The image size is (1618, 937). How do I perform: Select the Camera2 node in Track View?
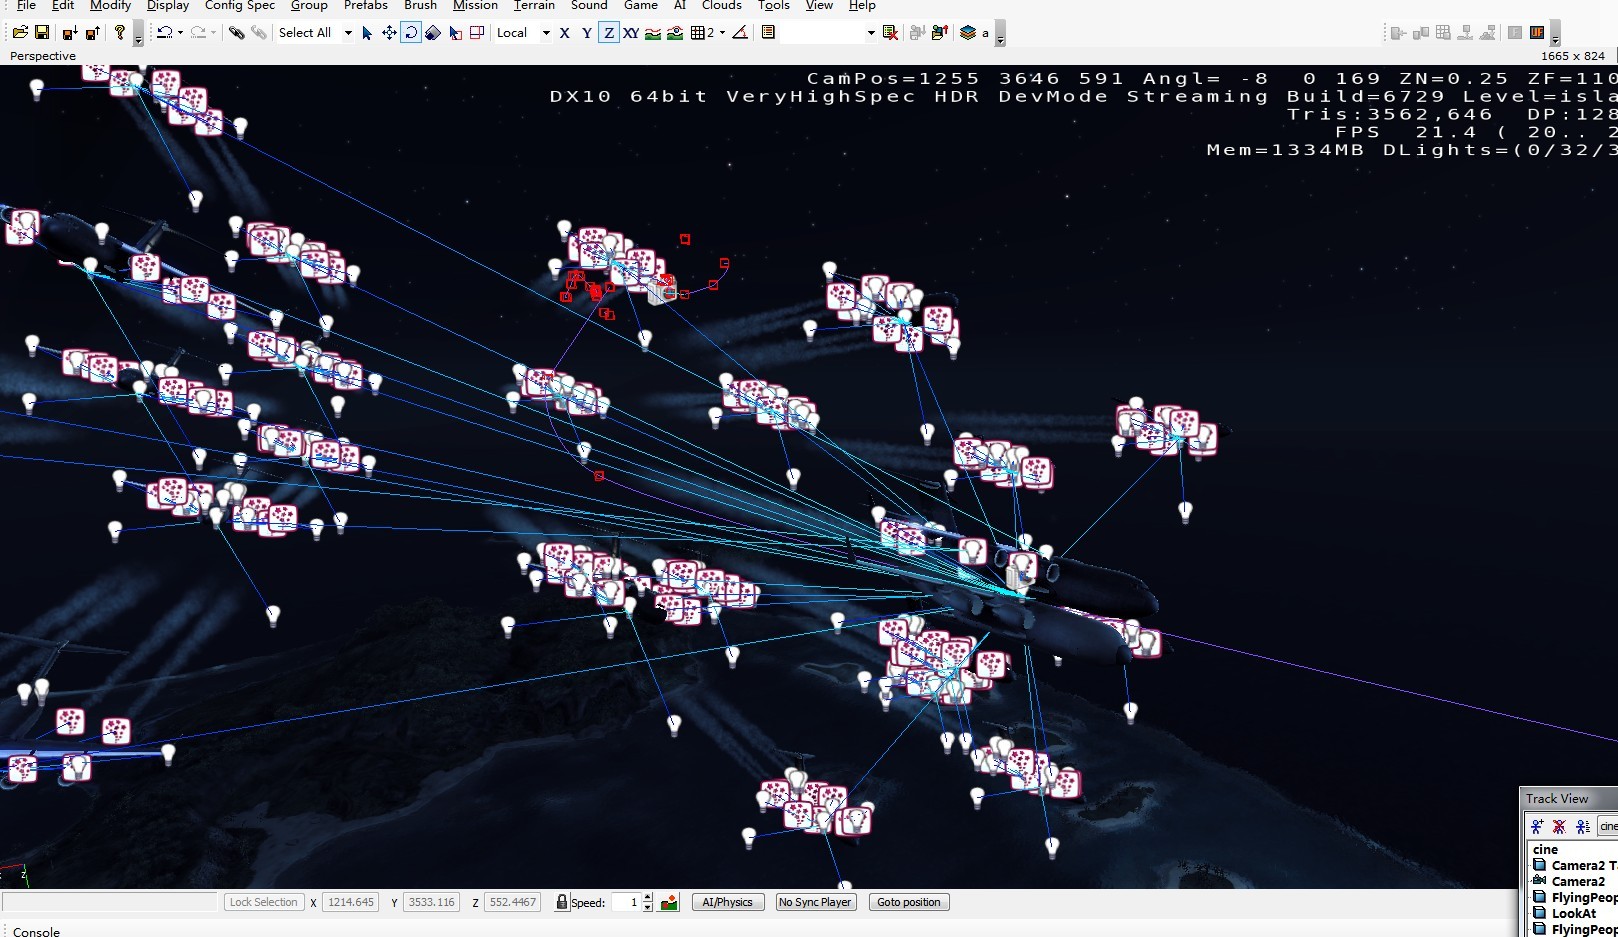click(x=1577, y=881)
